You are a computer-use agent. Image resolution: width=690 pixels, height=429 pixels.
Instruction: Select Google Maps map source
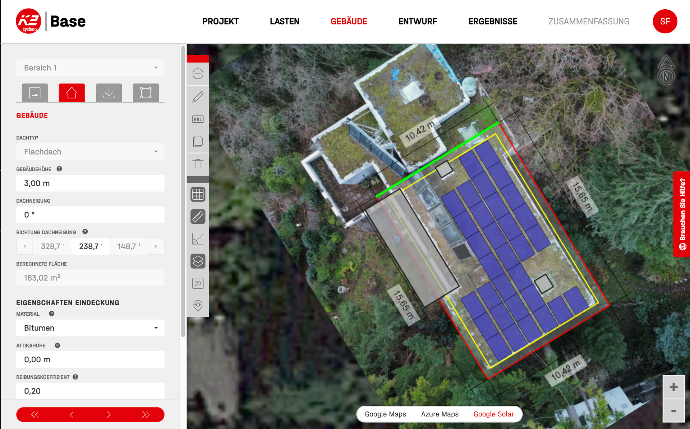(385, 414)
